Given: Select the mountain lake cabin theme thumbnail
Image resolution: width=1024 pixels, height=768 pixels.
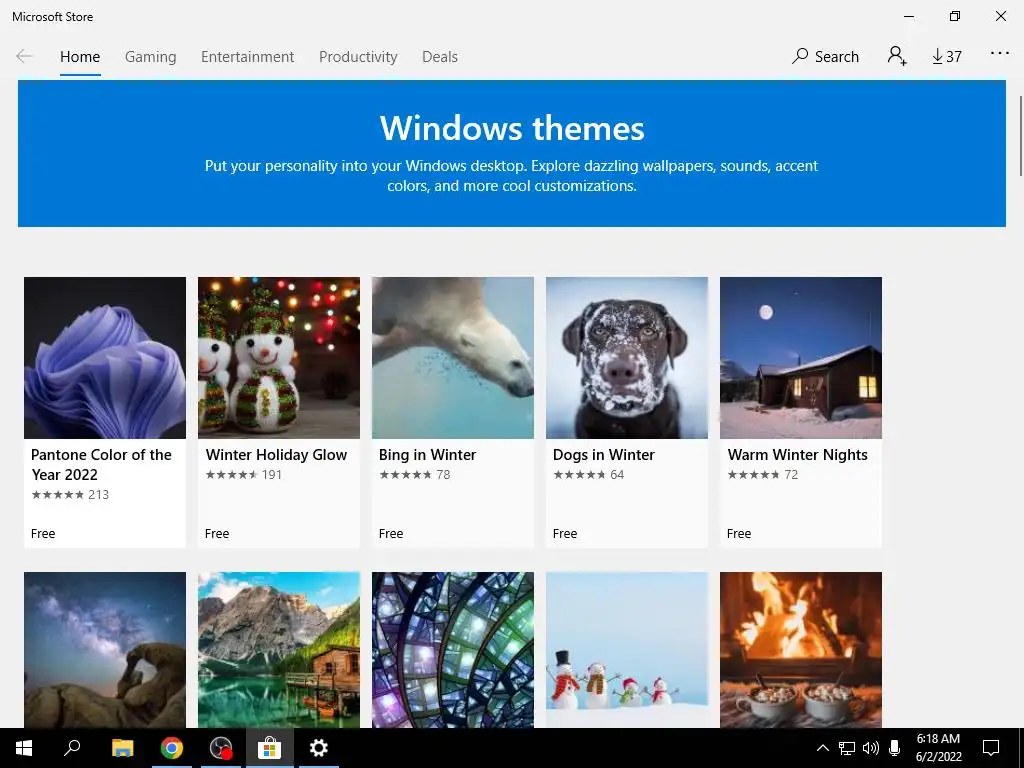Looking at the screenshot, I should coord(279,650).
